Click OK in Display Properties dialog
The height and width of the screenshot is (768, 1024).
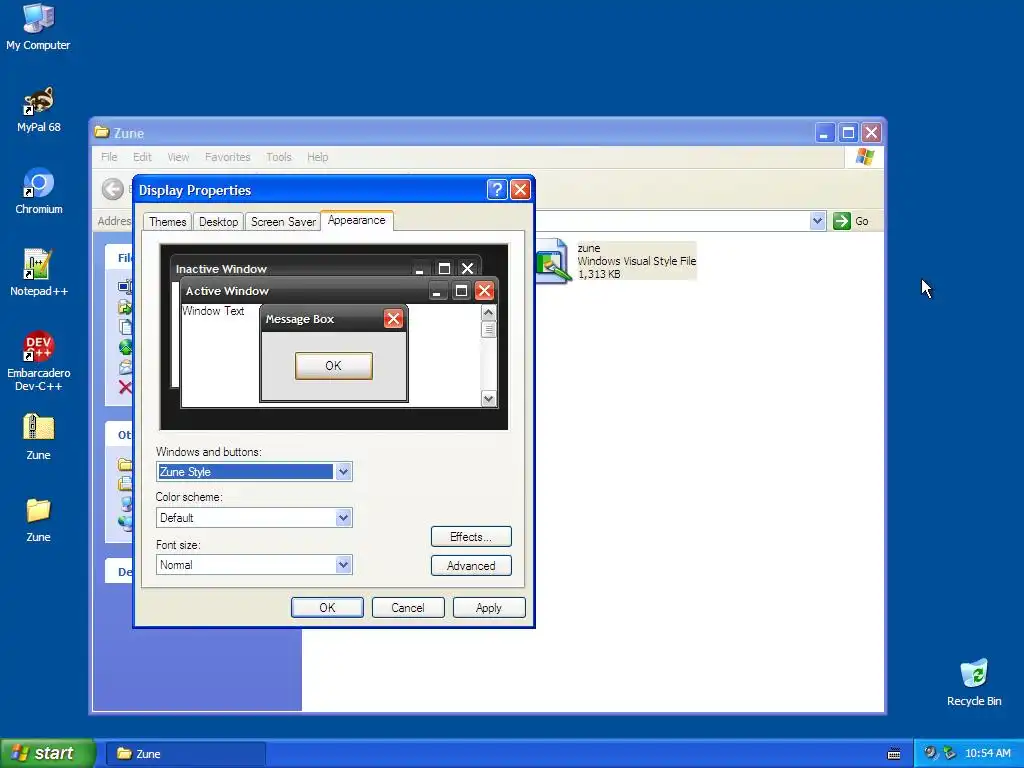[x=327, y=607]
